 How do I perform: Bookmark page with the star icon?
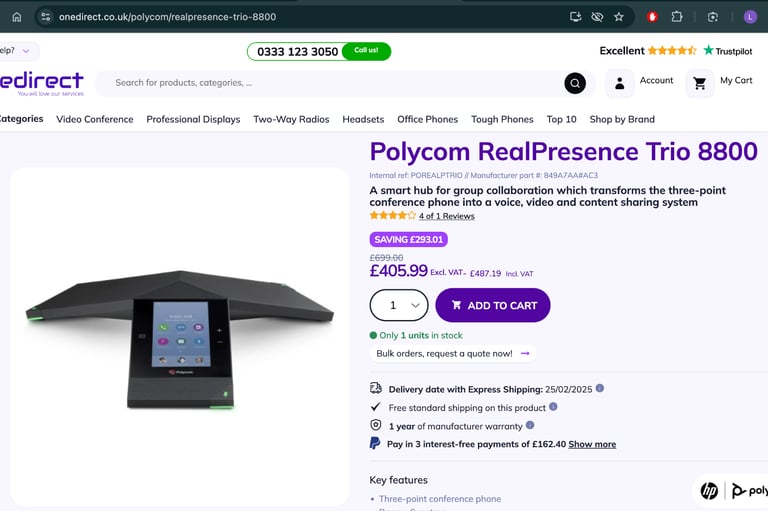pyautogui.click(x=619, y=17)
